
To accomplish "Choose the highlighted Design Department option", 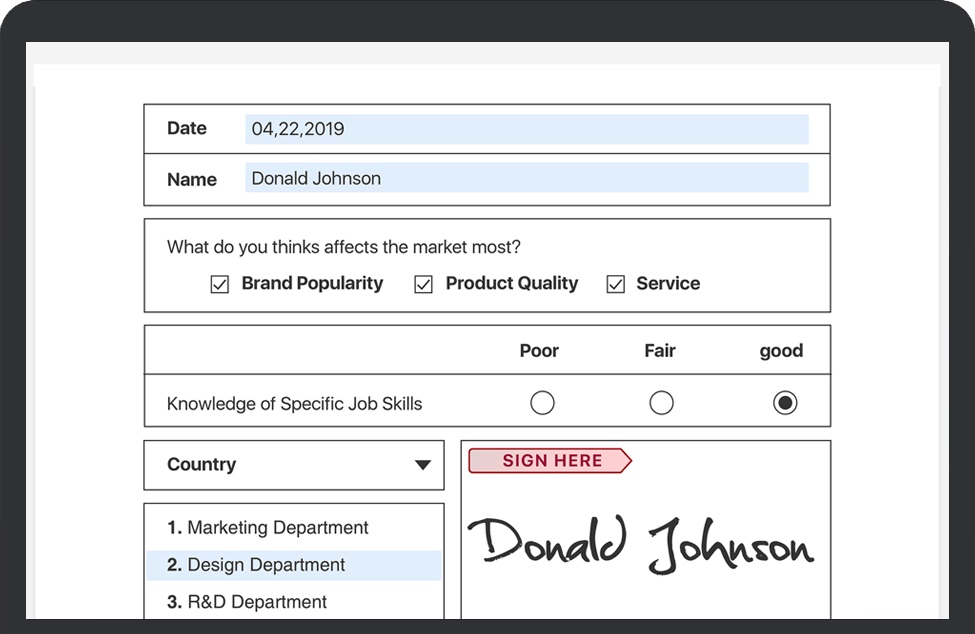I will click(x=268, y=565).
